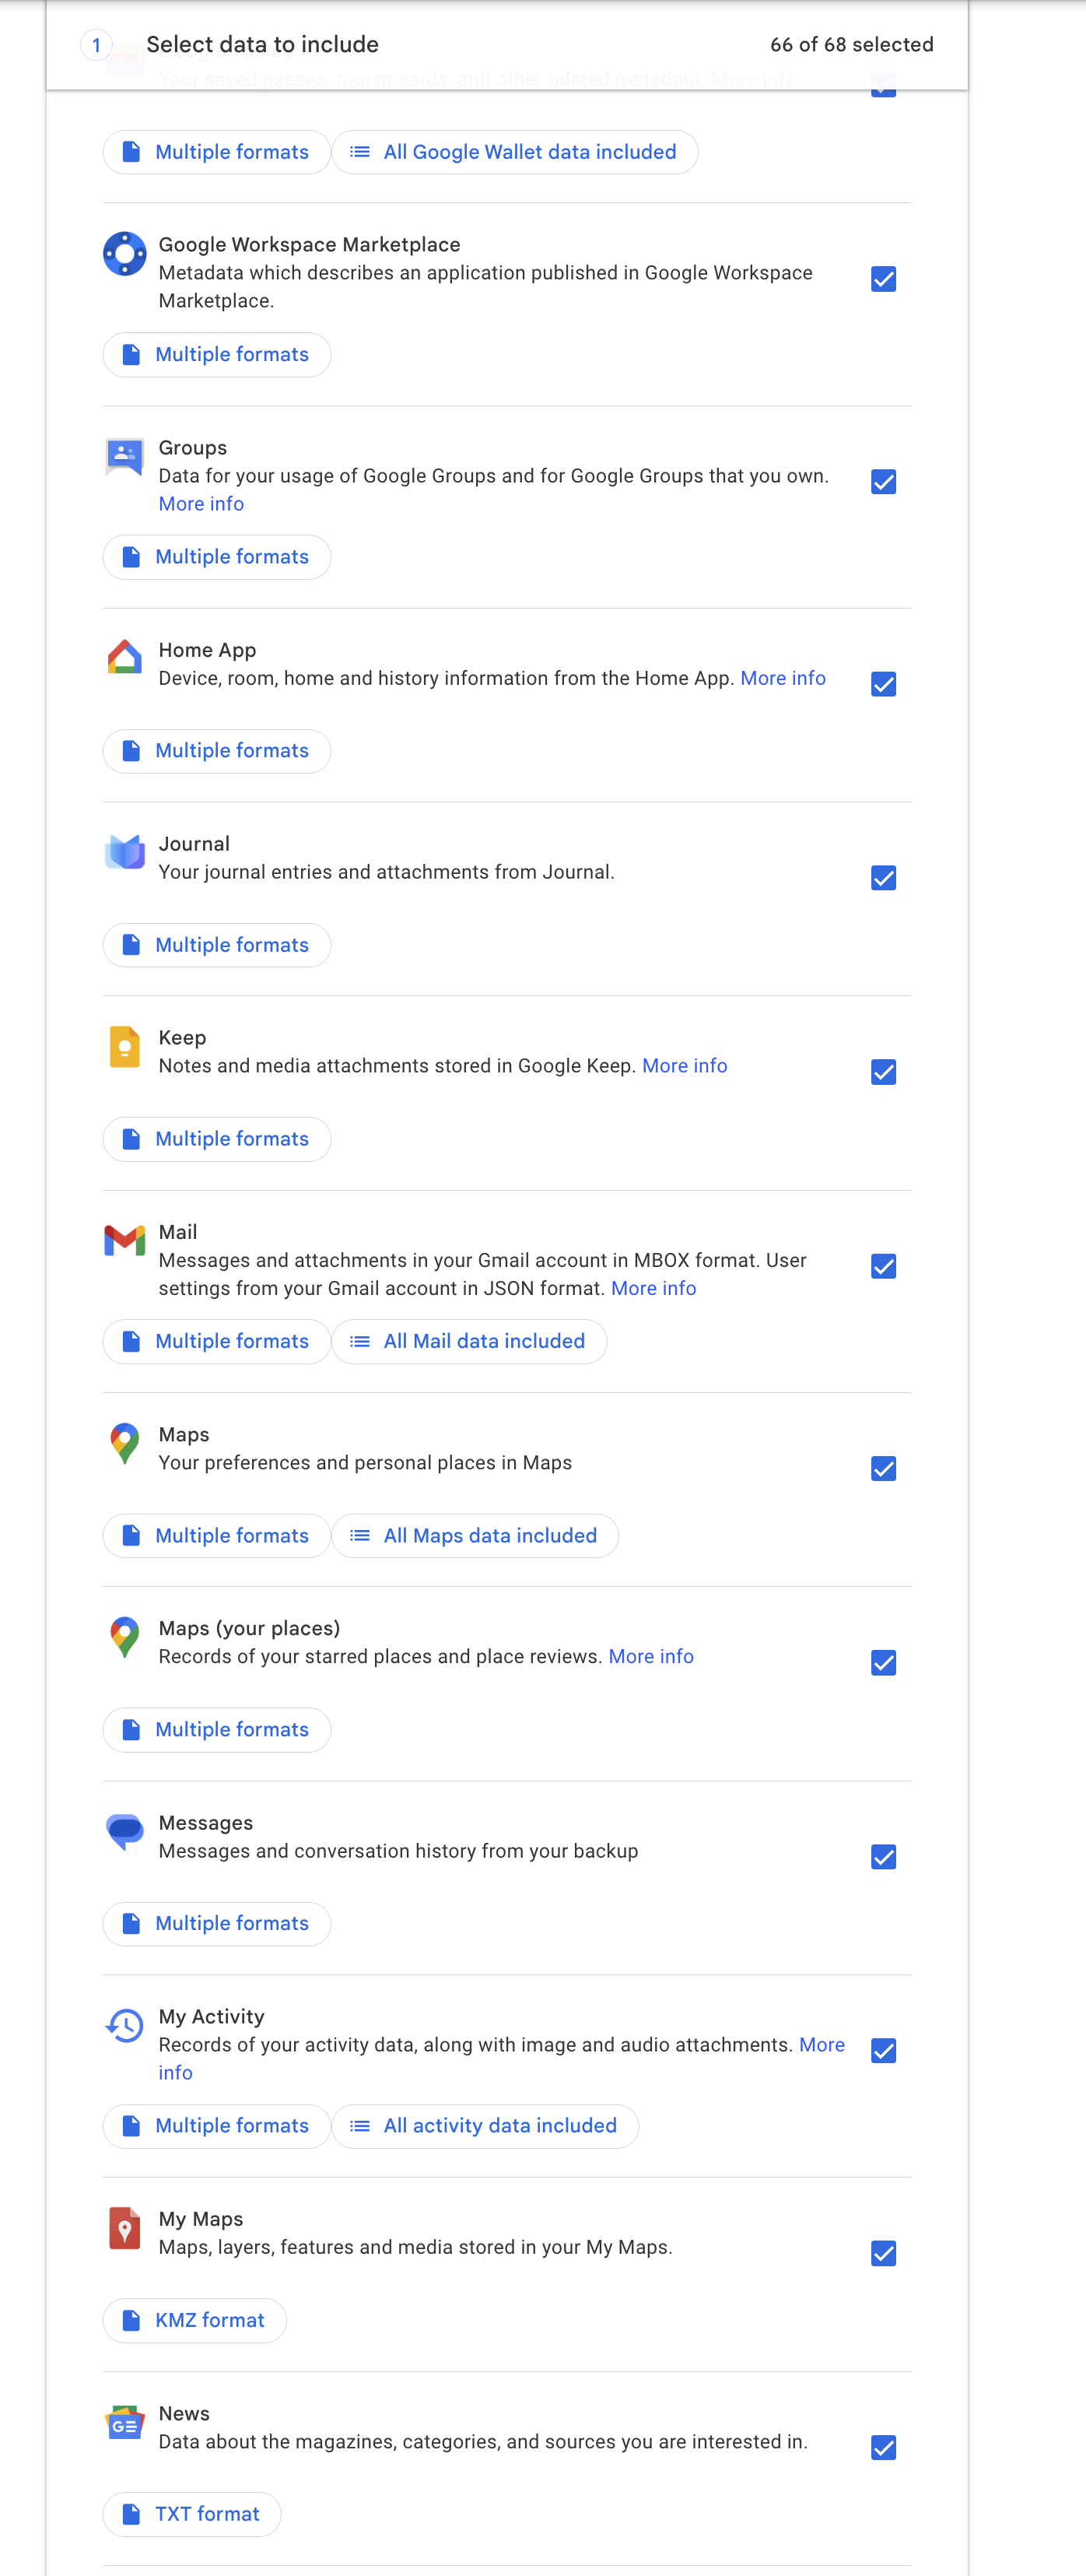Screen dimensions: 1086x2576
Task: Uncheck the Groups data checkbox
Action: pos(883,482)
